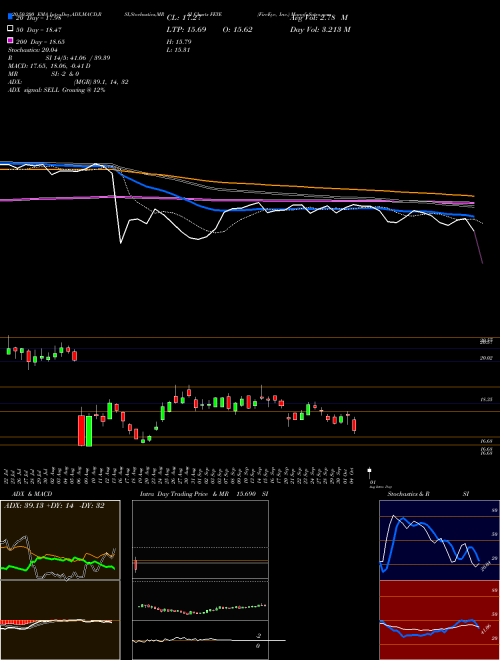The width and height of the screenshot is (500, 660).
Task: Select the '50 Day - 18.47' legend text
Action: click(x=39, y=30)
